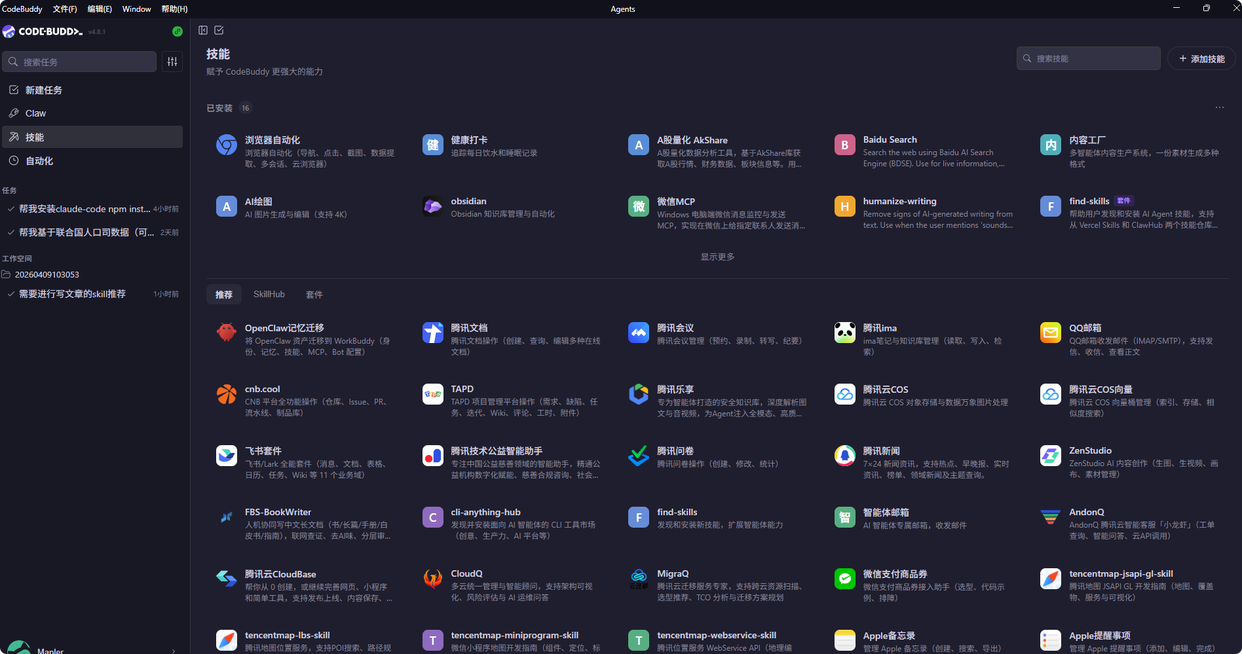Image resolution: width=1242 pixels, height=654 pixels.
Task: Open task 需要进行写文章的skill推荐
Action: tap(92, 294)
